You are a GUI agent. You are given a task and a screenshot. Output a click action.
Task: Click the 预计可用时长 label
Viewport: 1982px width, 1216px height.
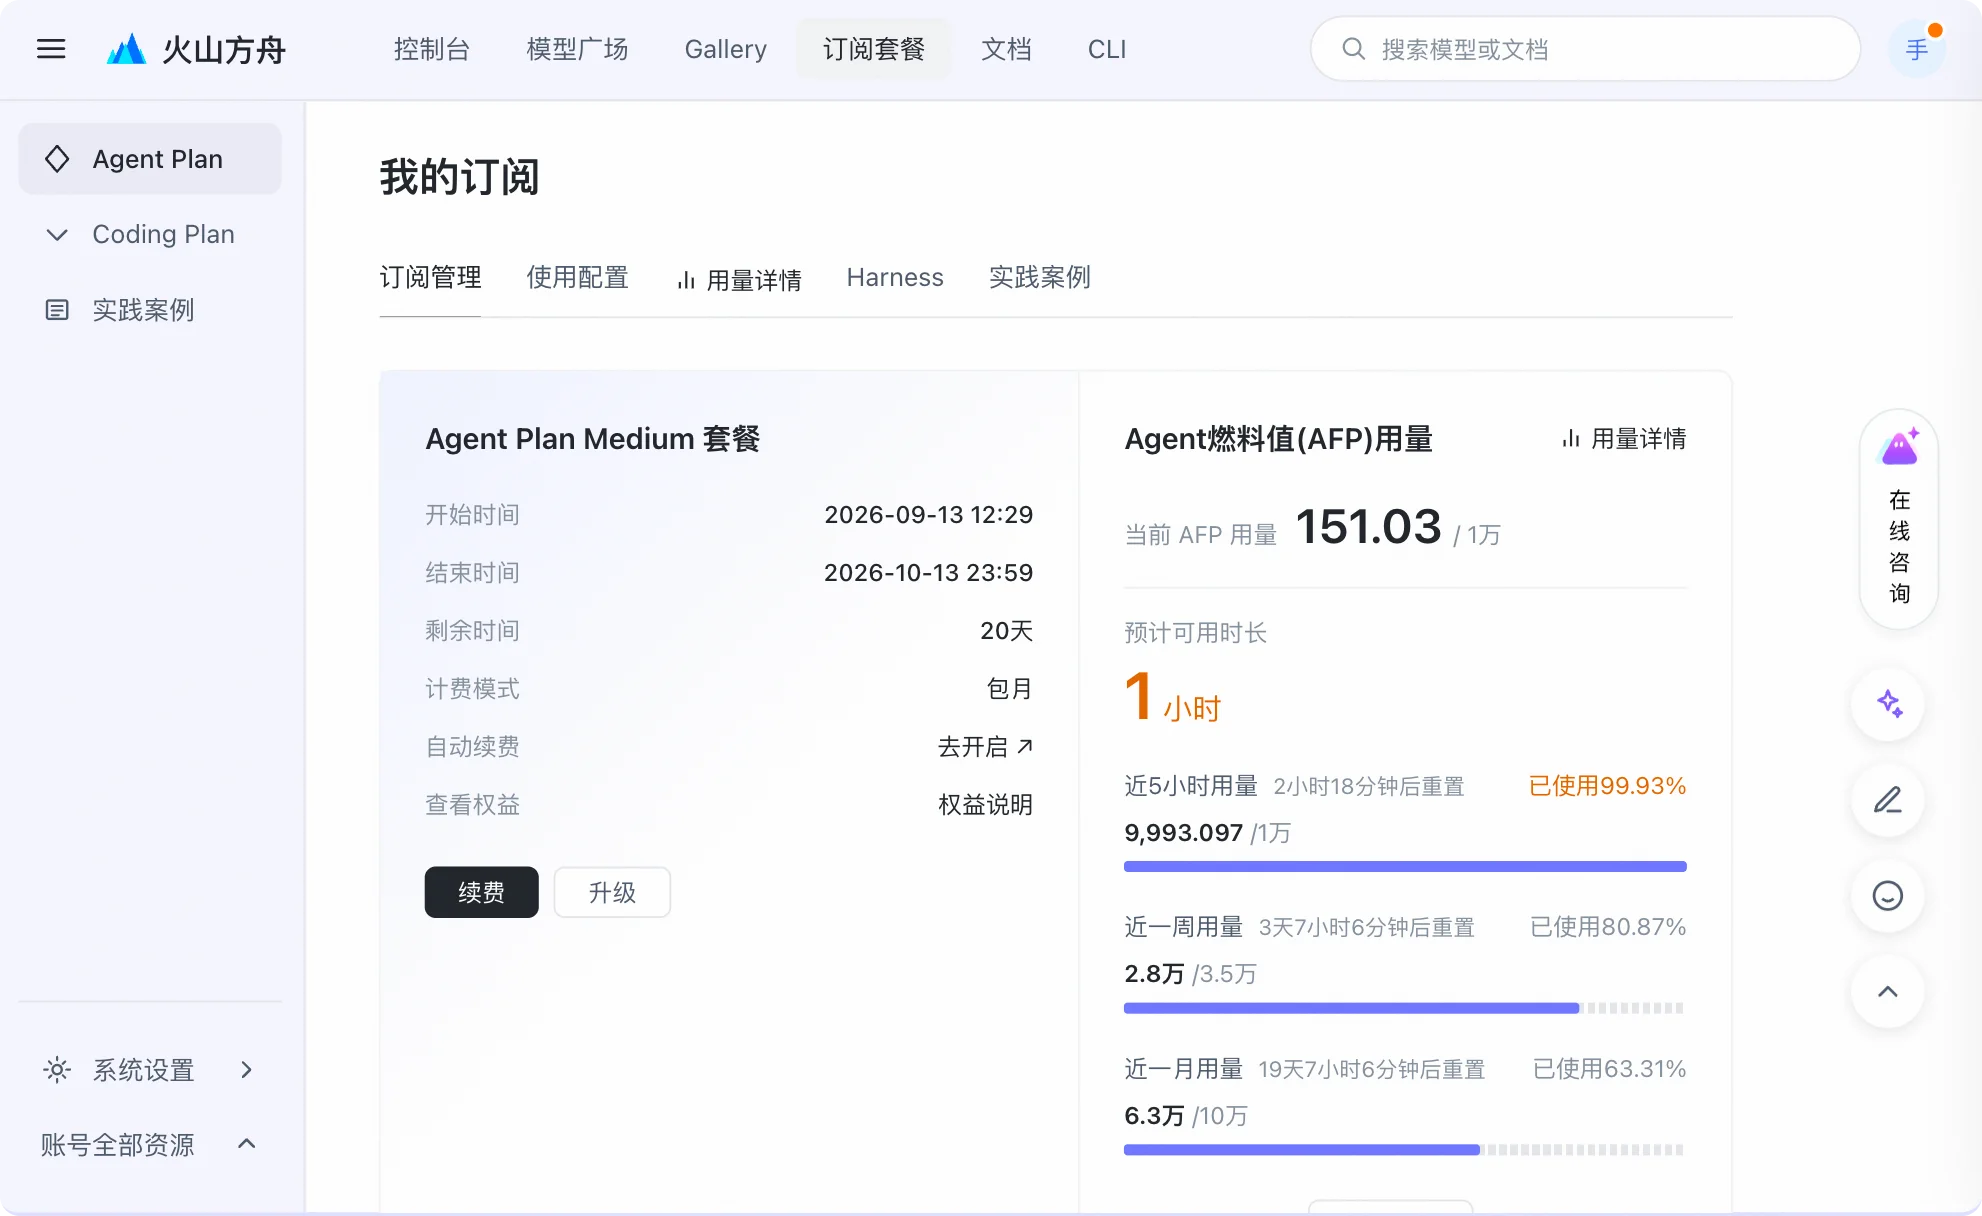point(1195,632)
